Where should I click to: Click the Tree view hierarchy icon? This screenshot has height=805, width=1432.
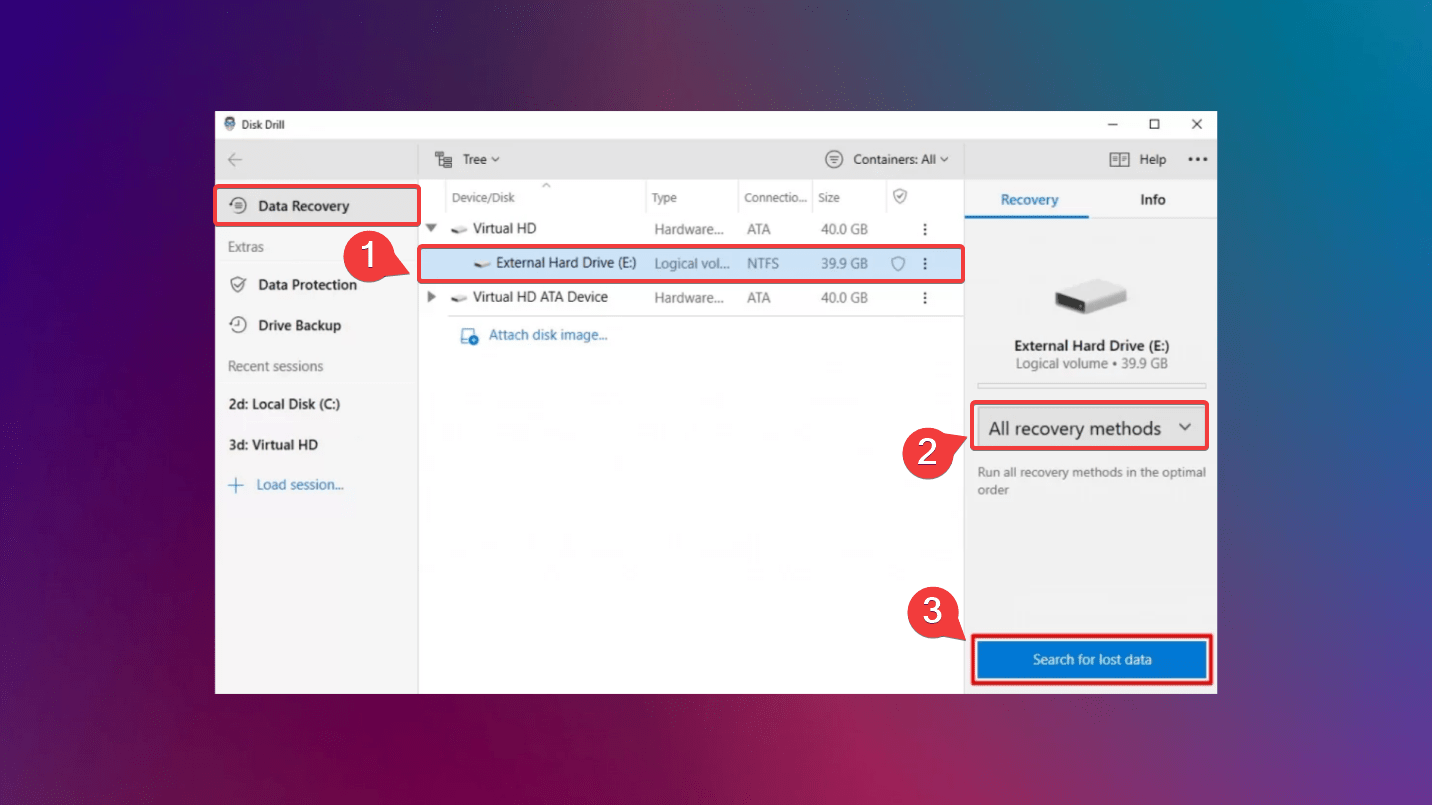click(x=444, y=159)
